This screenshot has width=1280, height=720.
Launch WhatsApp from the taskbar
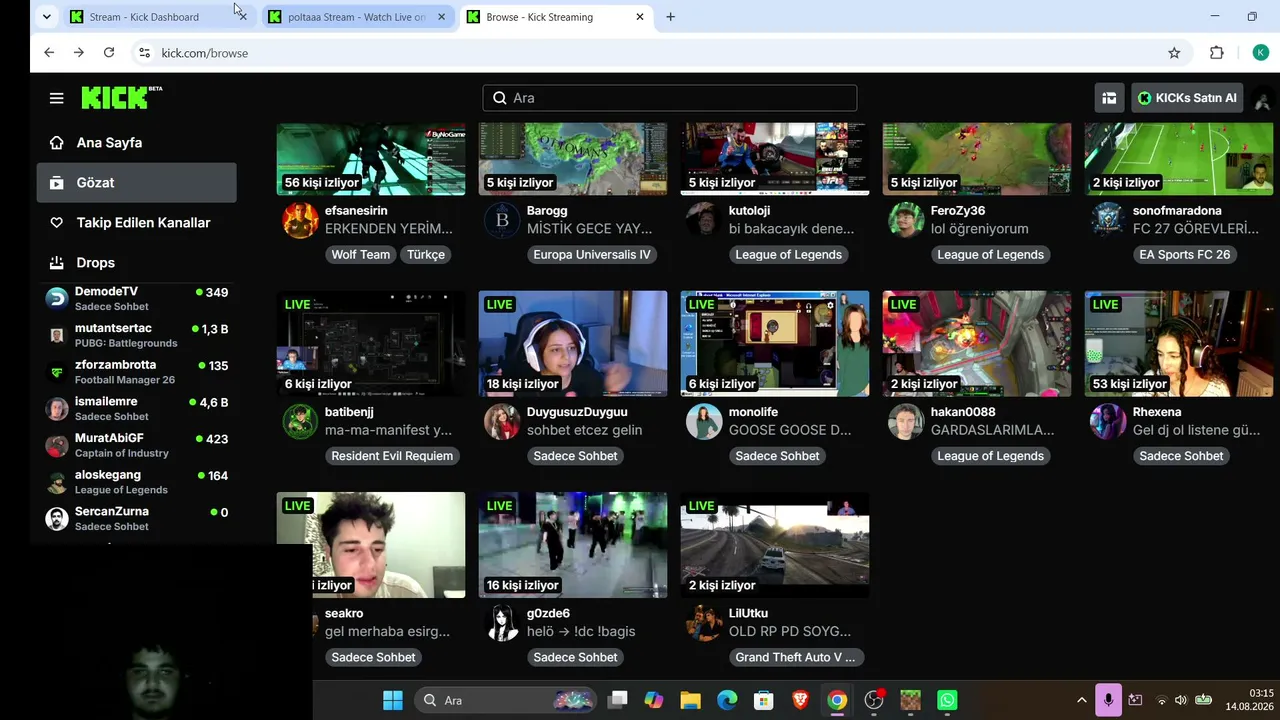947,700
